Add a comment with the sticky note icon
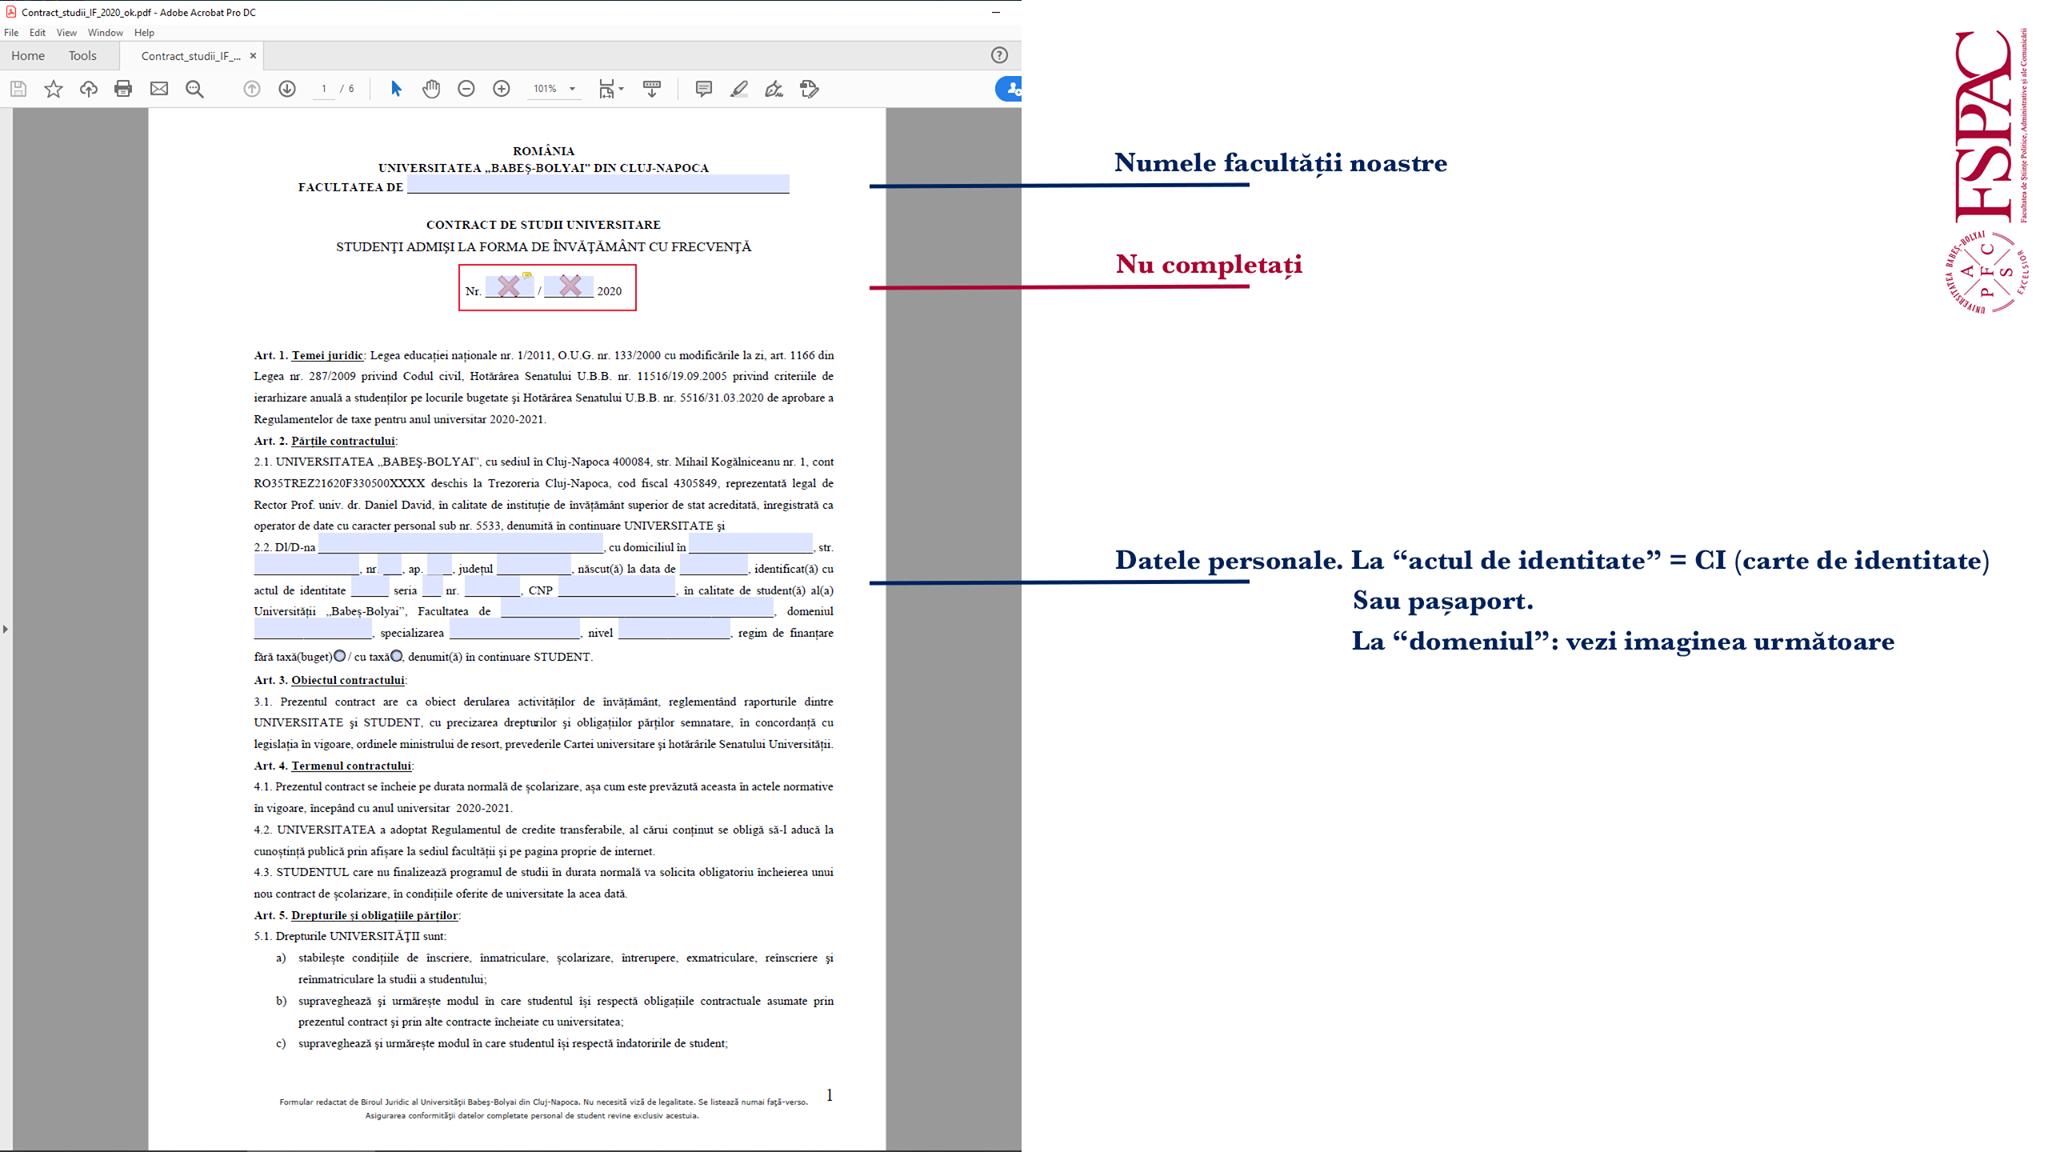This screenshot has width=2048, height=1152. [x=704, y=89]
